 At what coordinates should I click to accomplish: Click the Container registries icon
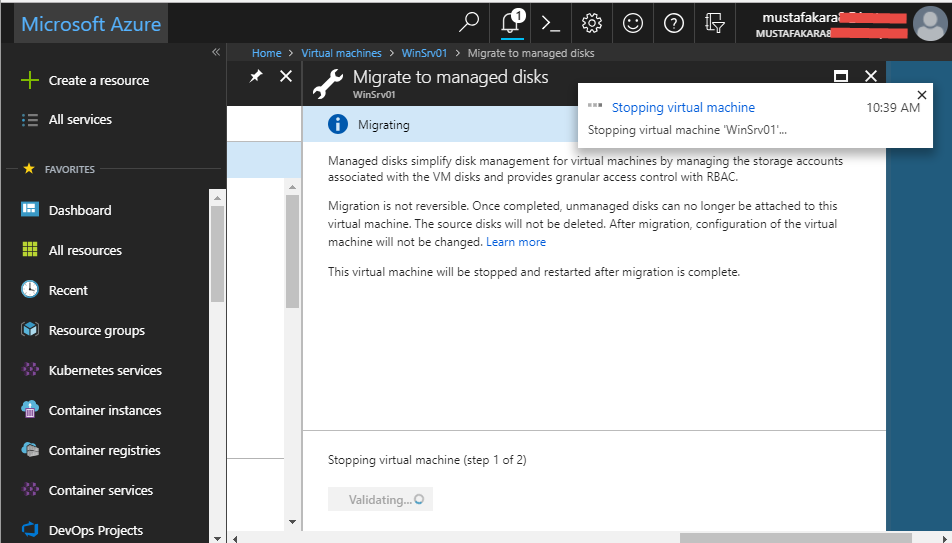(x=30, y=449)
